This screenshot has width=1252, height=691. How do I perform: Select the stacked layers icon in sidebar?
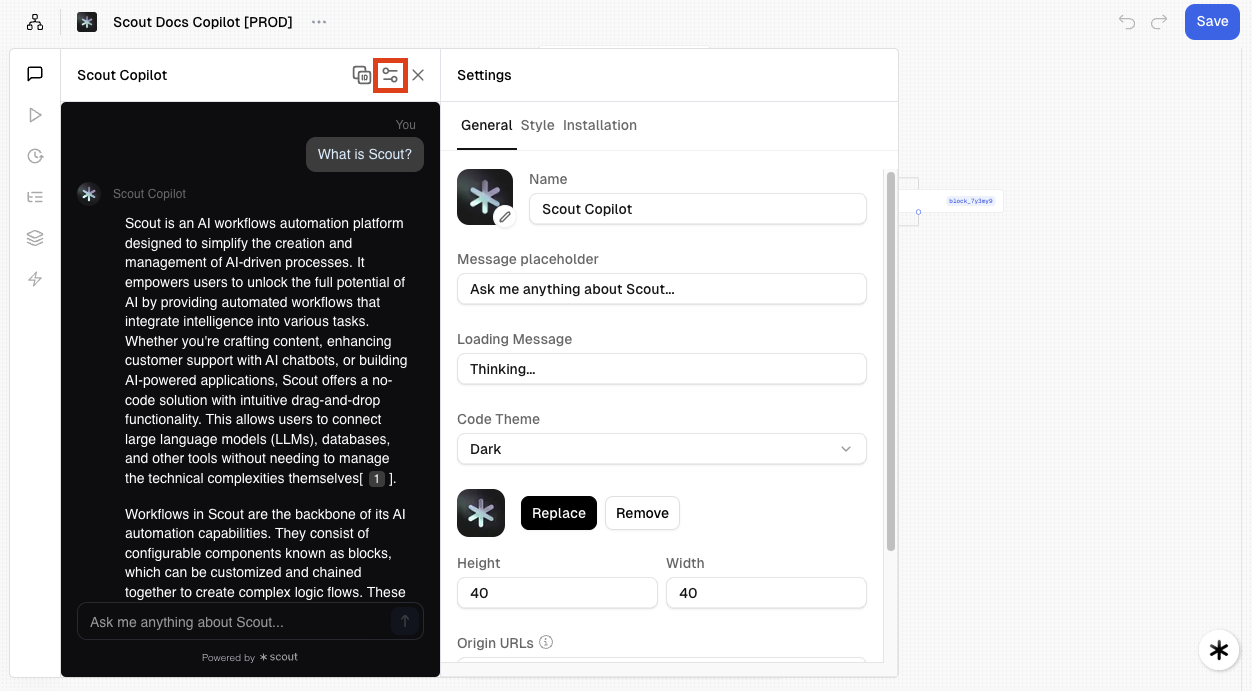tap(35, 238)
